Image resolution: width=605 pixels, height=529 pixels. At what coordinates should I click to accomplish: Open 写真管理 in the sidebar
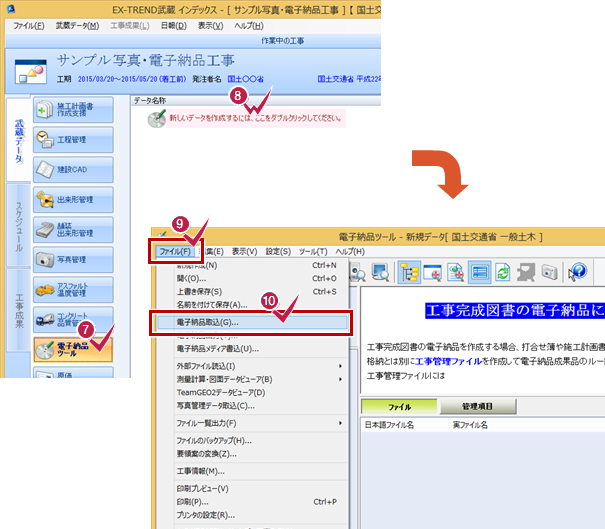tap(73, 260)
